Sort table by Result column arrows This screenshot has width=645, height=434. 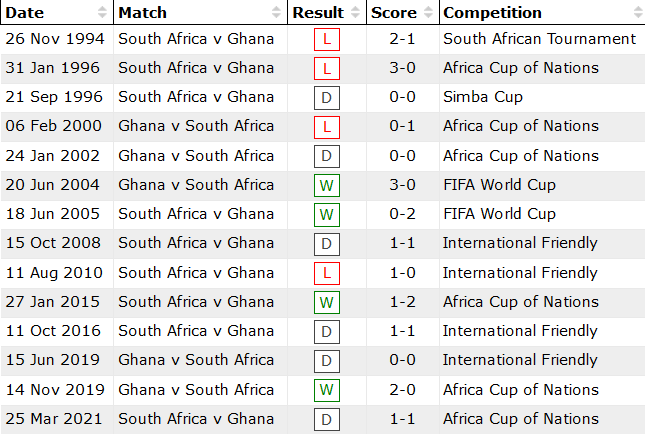tap(354, 13)
